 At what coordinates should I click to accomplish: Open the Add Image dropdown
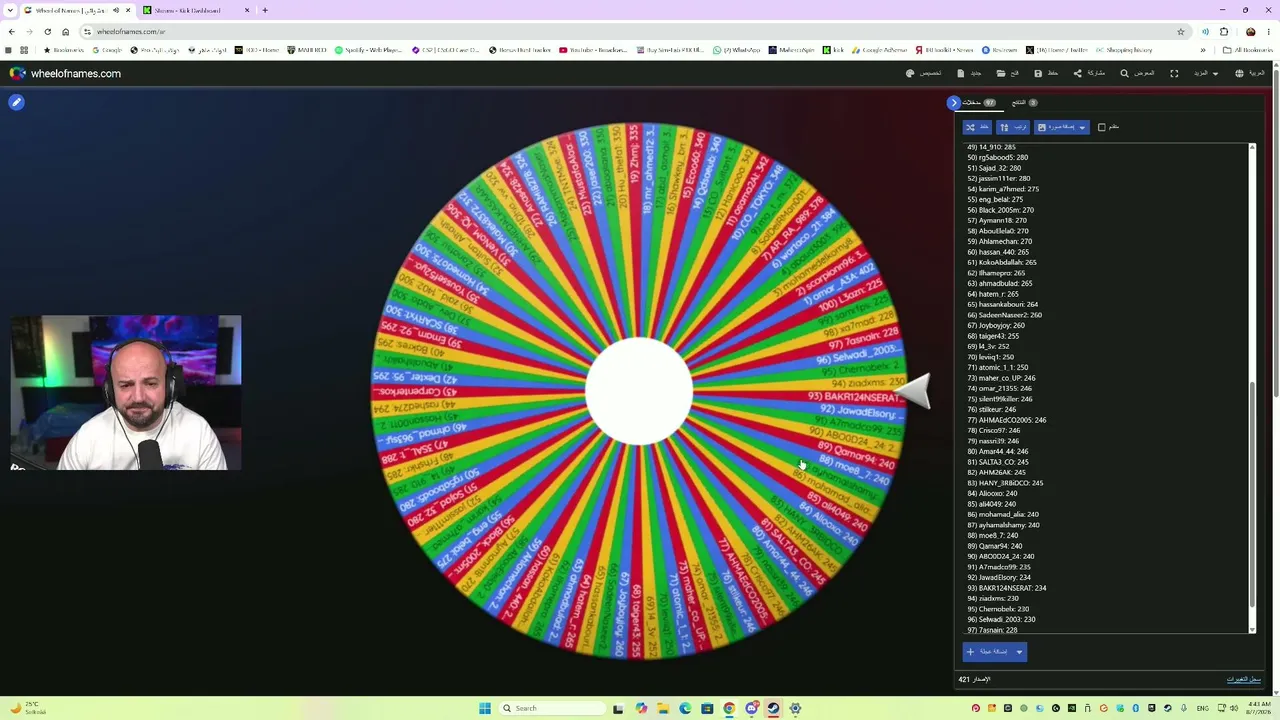click(x=1061, y=127)
